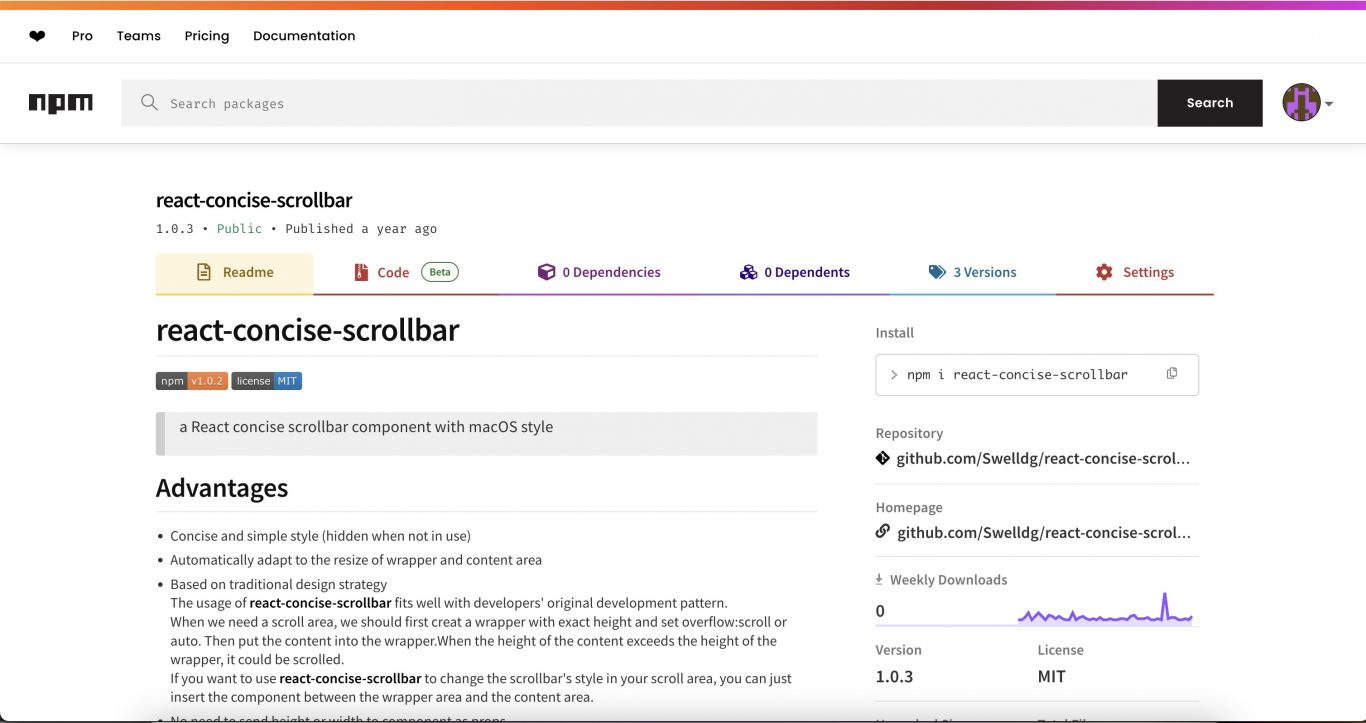Click the version 1.0.3 value in sidebar
The image size is (1366, 723).
pyautogui.click(x=894, y=676)
